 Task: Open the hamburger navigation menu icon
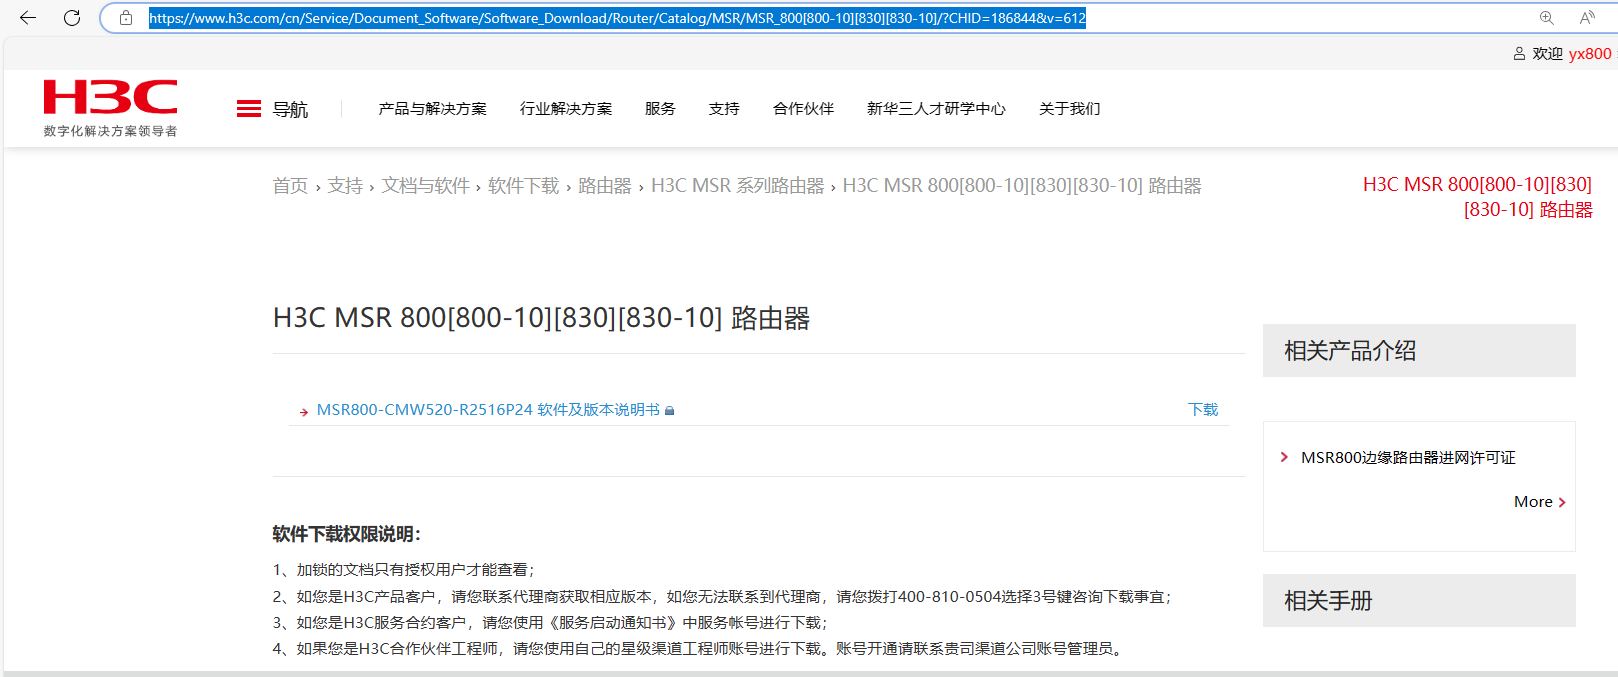[249, 109]
